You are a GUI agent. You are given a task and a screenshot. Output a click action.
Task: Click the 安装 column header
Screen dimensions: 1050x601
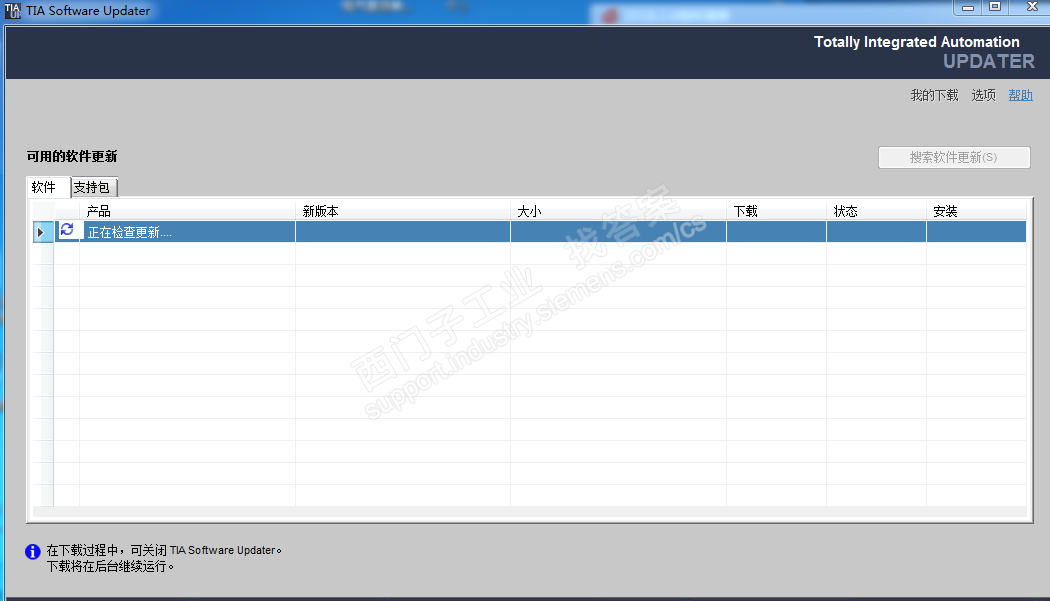976,211
